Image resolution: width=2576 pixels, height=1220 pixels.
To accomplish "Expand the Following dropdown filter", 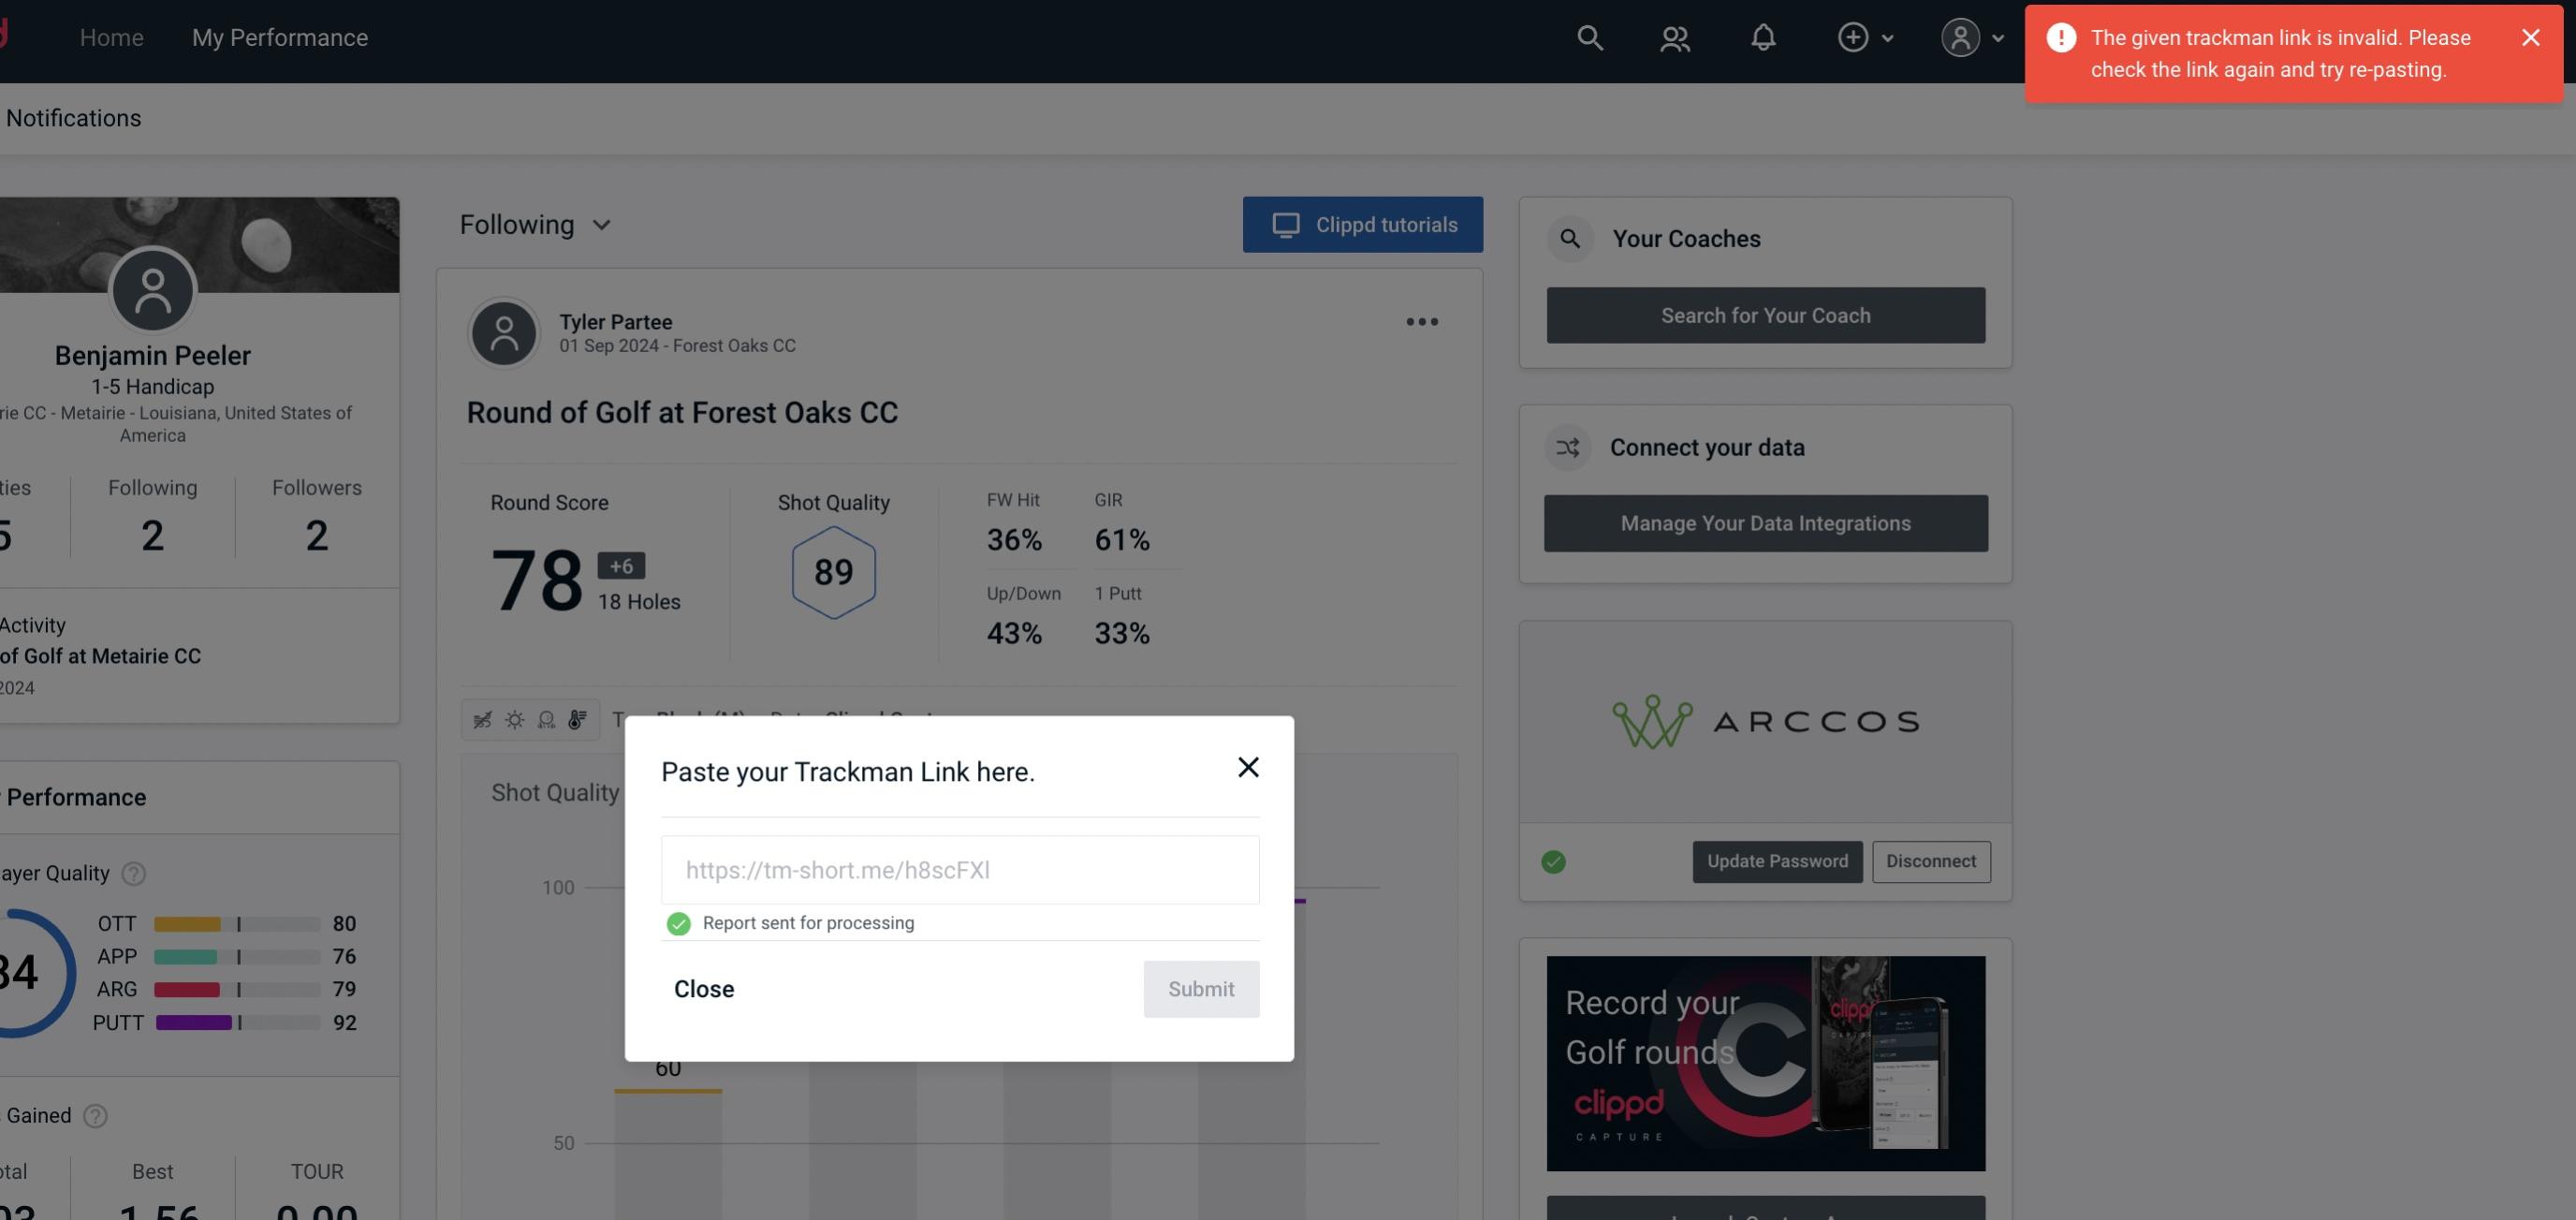I will tap(537, 224).
